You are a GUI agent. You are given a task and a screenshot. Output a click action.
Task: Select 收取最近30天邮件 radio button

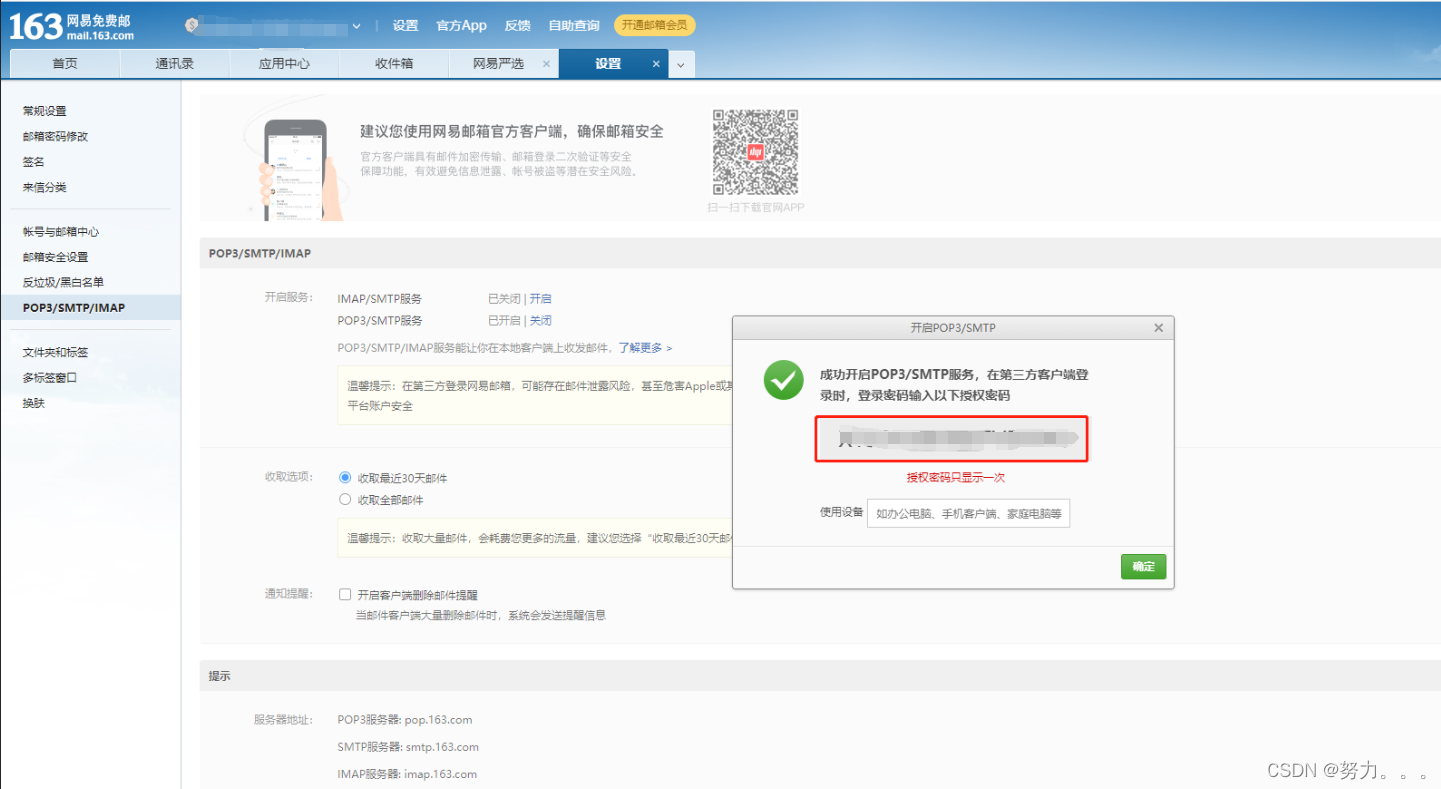tap(345, 478)
